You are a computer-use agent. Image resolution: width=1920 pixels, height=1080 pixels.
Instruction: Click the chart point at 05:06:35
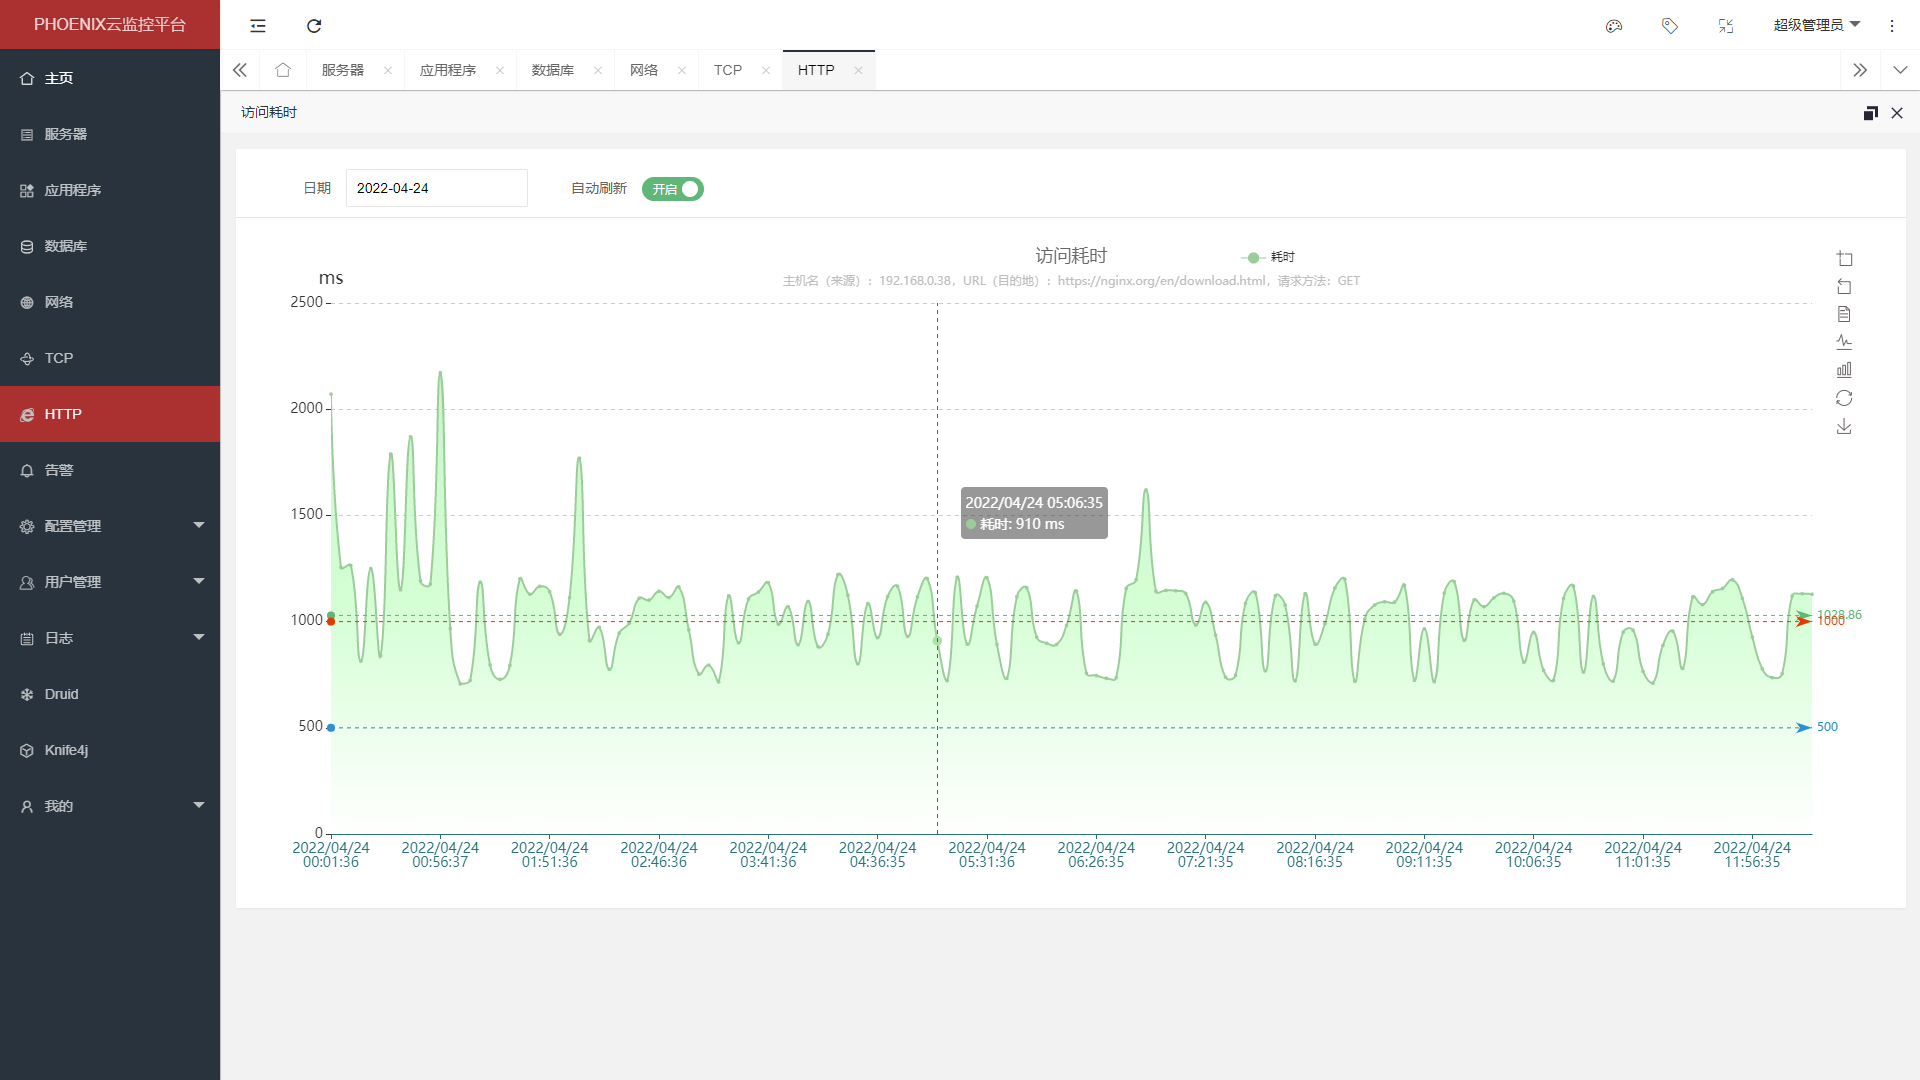coord(937,640)
